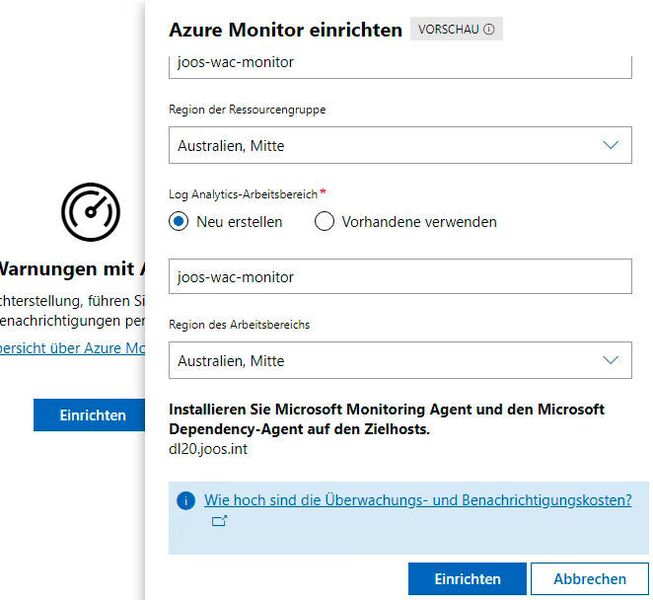This screenshot has height=600, width=653.
Task: Open the 'Region der Ressourcengruppe' dropdown
Action: tap(400, 145)
